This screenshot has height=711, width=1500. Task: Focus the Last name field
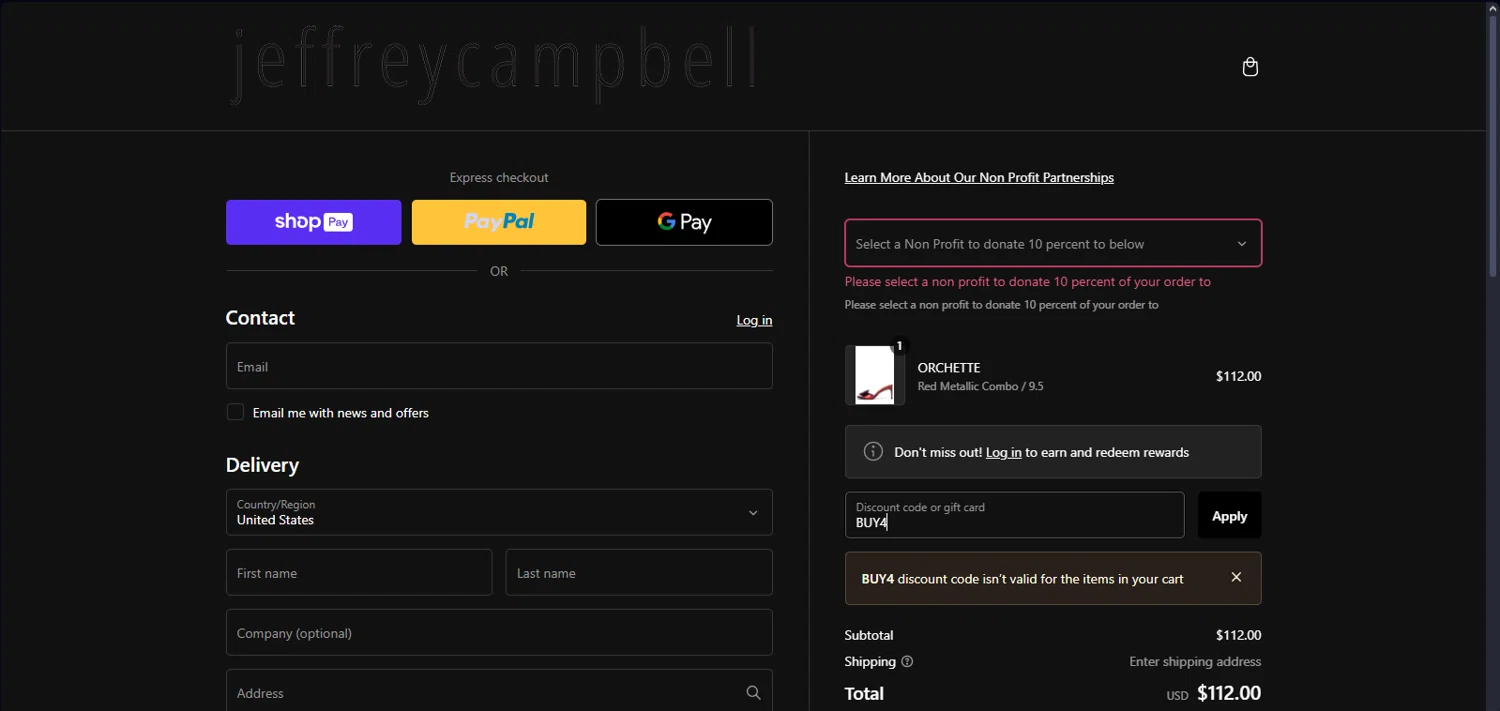(639, 572)
